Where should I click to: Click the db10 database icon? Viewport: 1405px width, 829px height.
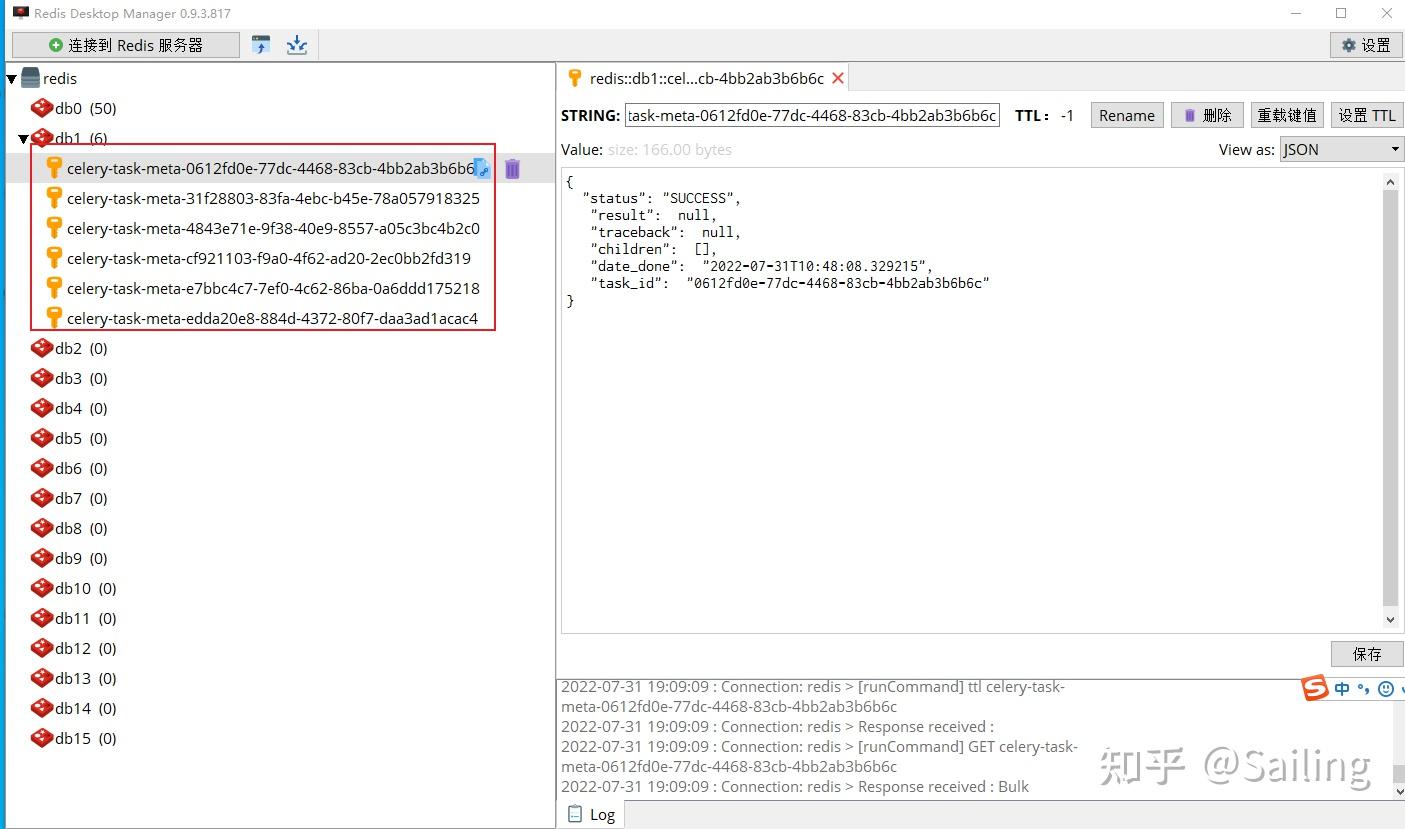point(42,588)
